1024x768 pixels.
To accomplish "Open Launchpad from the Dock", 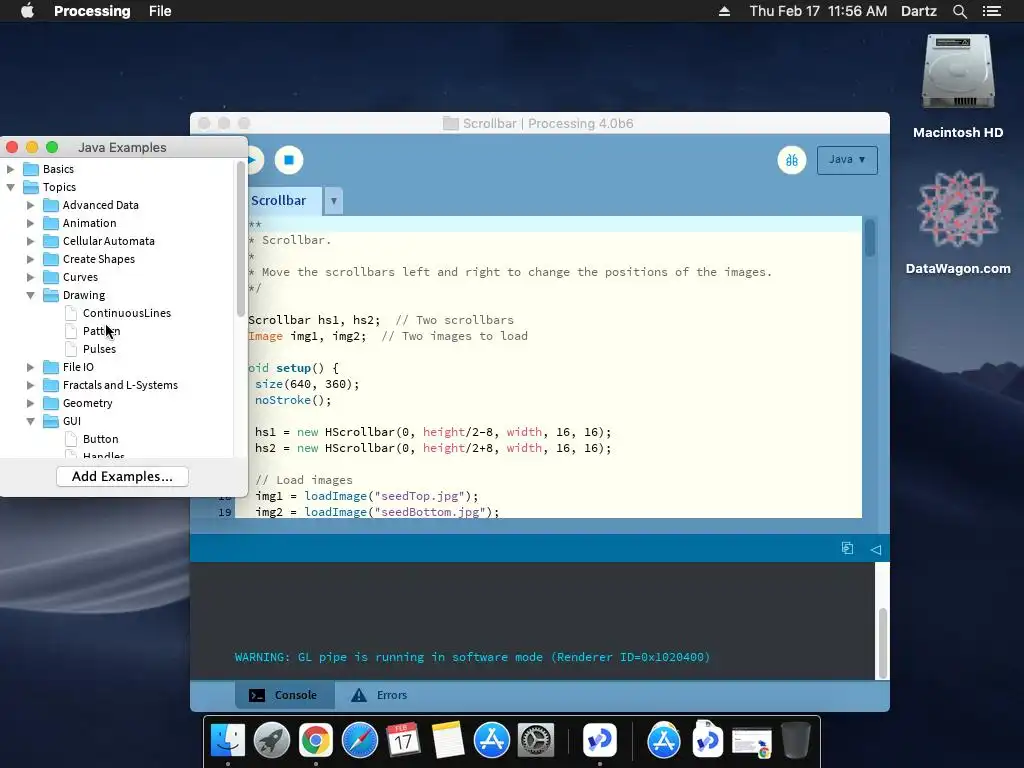I will (x=272, y=740).
